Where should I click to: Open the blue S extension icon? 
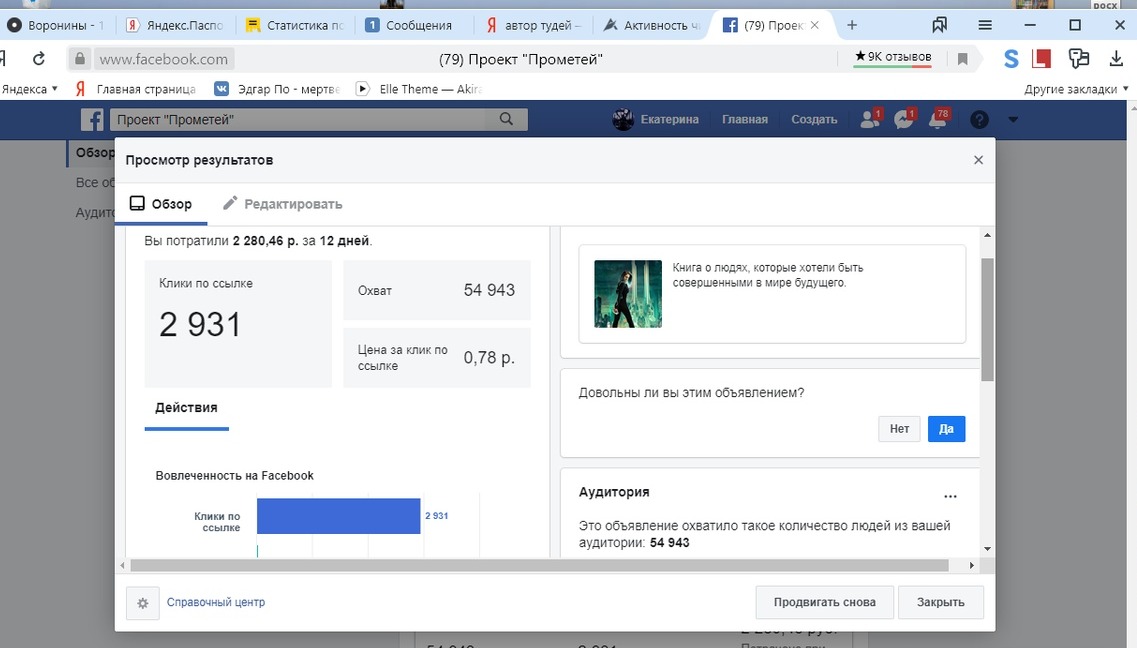(1011, 59)
